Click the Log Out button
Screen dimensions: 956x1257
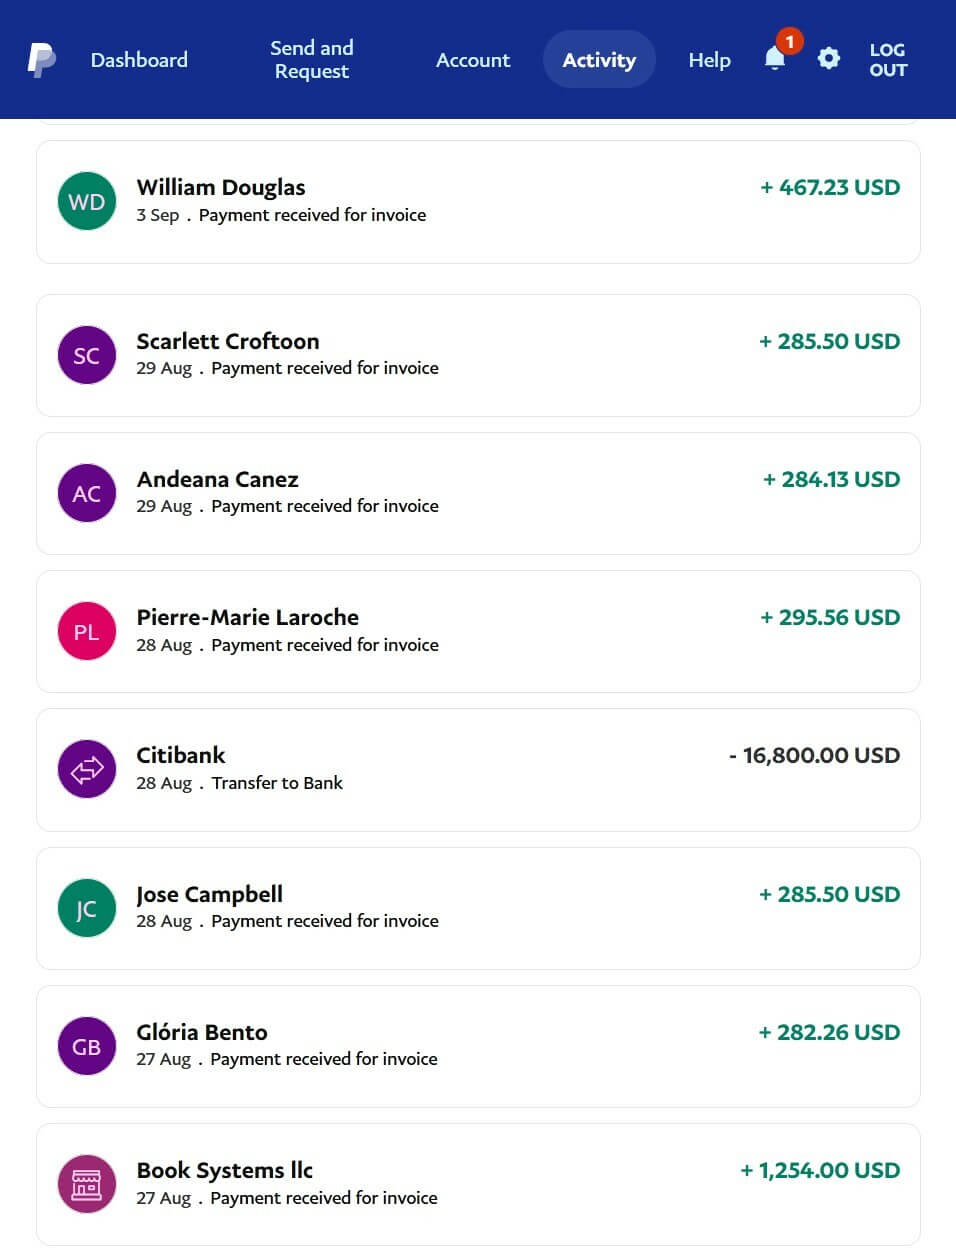tap(888, 60)
